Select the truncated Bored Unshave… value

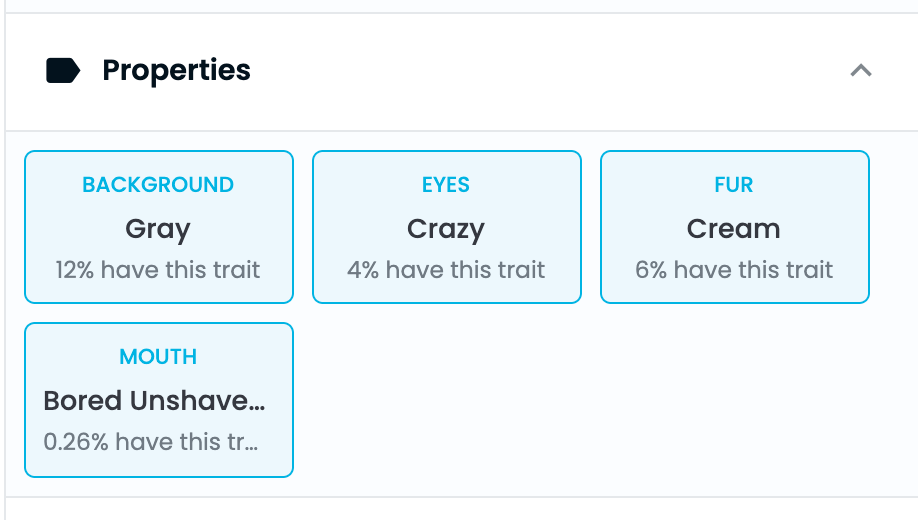(155, 401)
